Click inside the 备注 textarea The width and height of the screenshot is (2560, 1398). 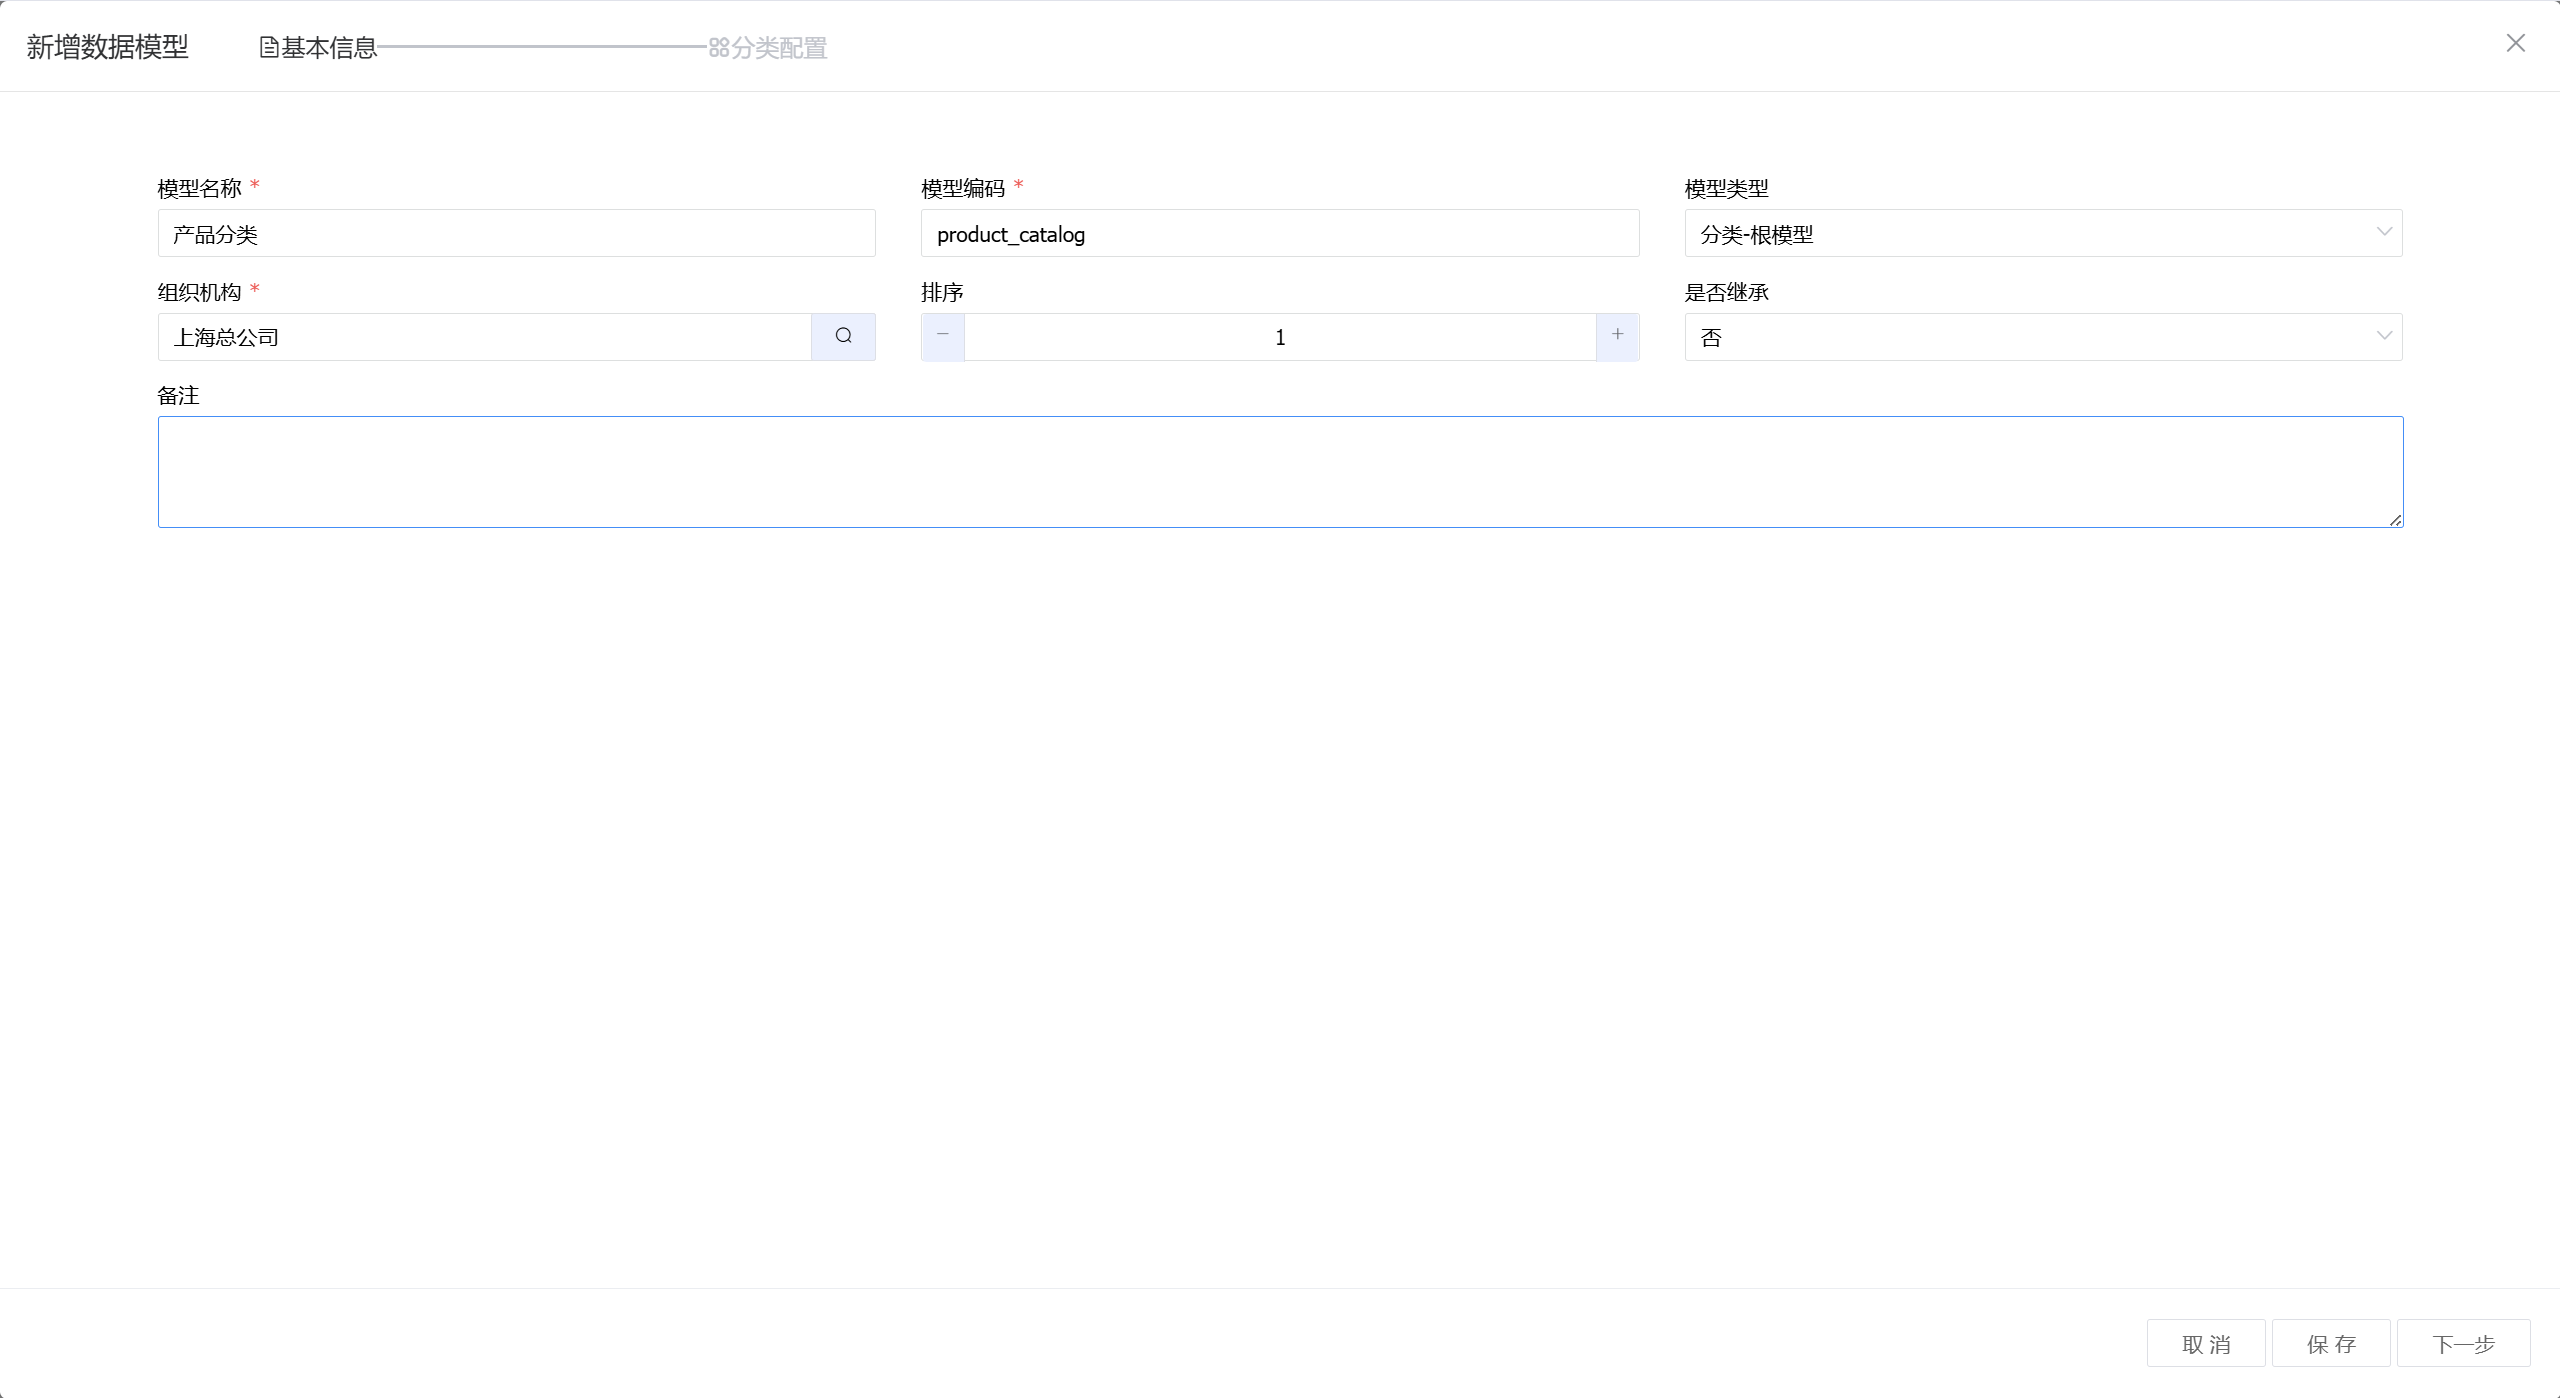pos(1279,471)
